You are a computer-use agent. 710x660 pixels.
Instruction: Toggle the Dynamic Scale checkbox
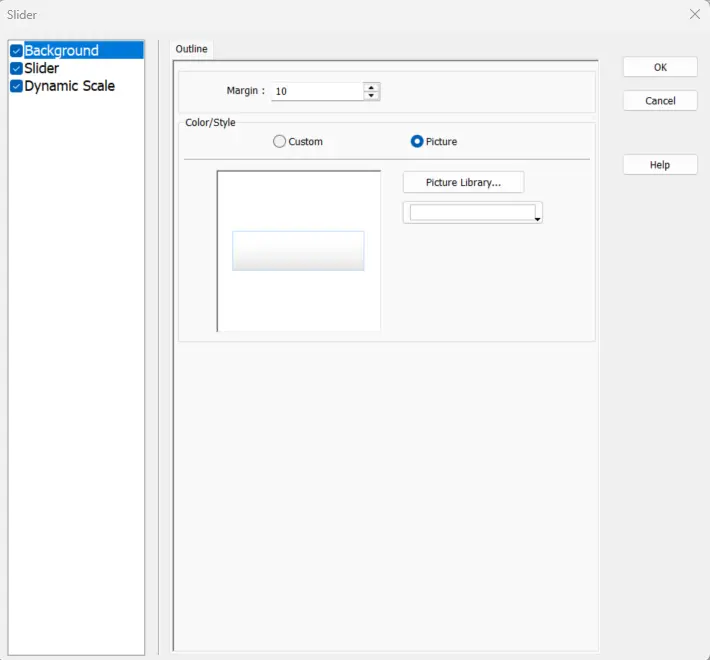point(16,86)
